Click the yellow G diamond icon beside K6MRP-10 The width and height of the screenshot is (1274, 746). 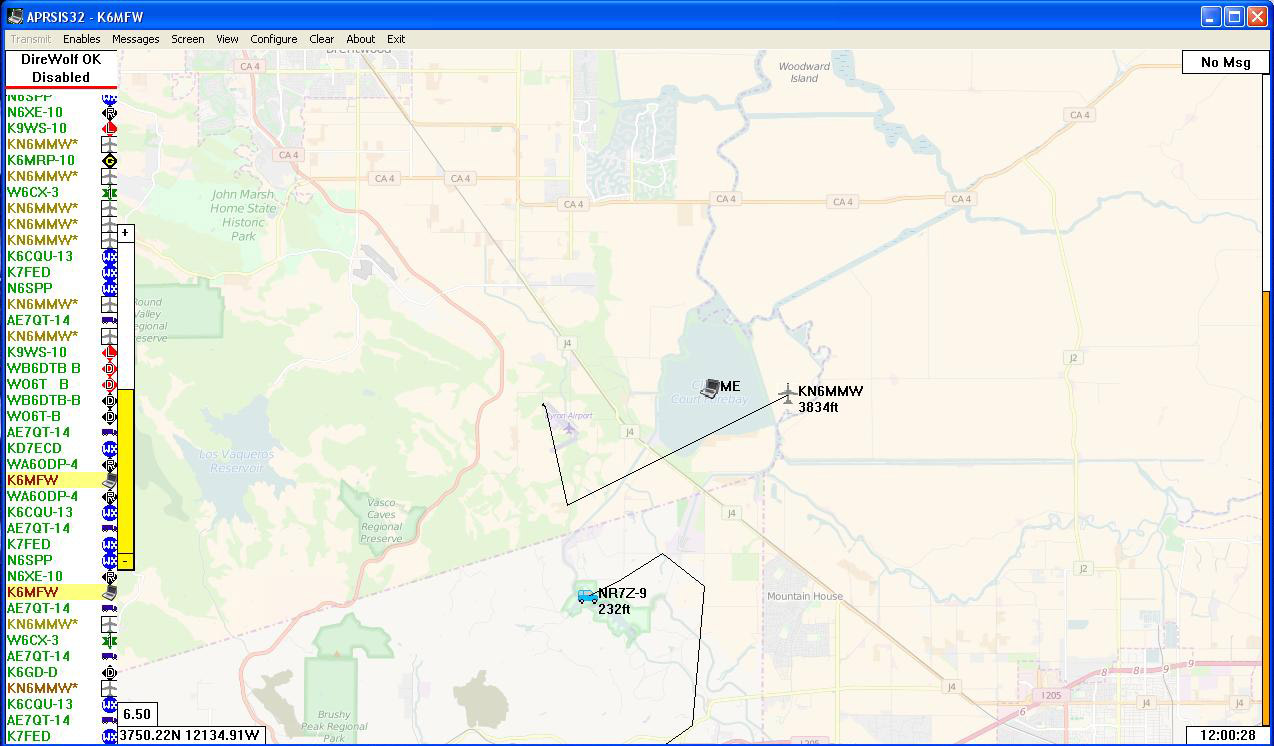[110, 160]
